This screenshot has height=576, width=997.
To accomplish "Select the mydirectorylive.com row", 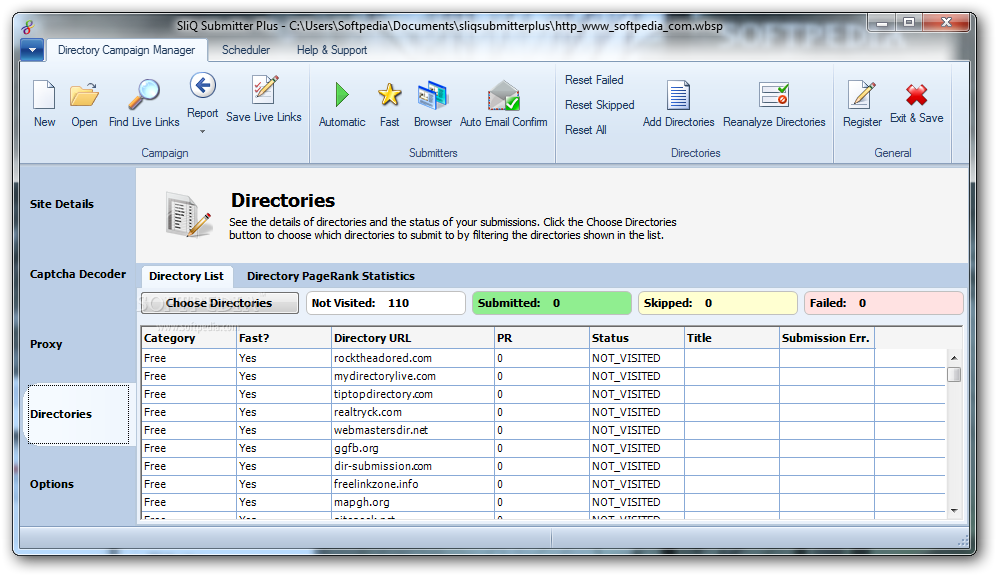I will click(544, 376).
